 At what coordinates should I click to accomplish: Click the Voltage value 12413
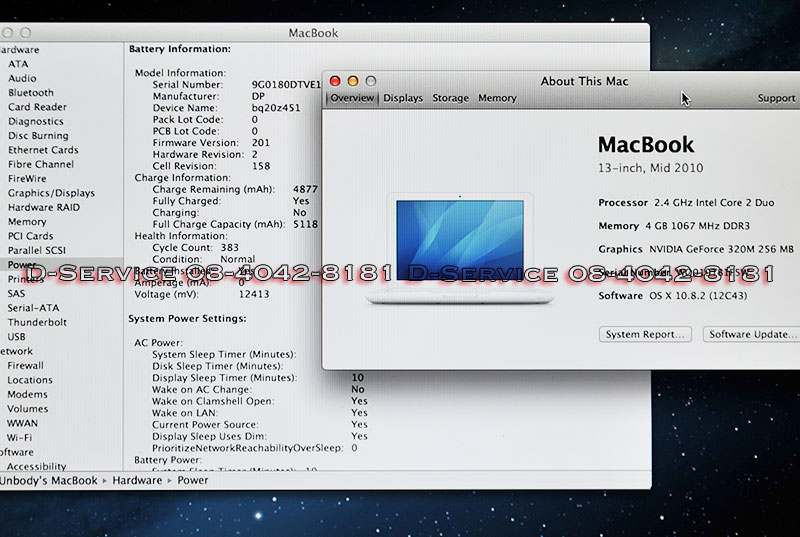[x=254, y=294]
